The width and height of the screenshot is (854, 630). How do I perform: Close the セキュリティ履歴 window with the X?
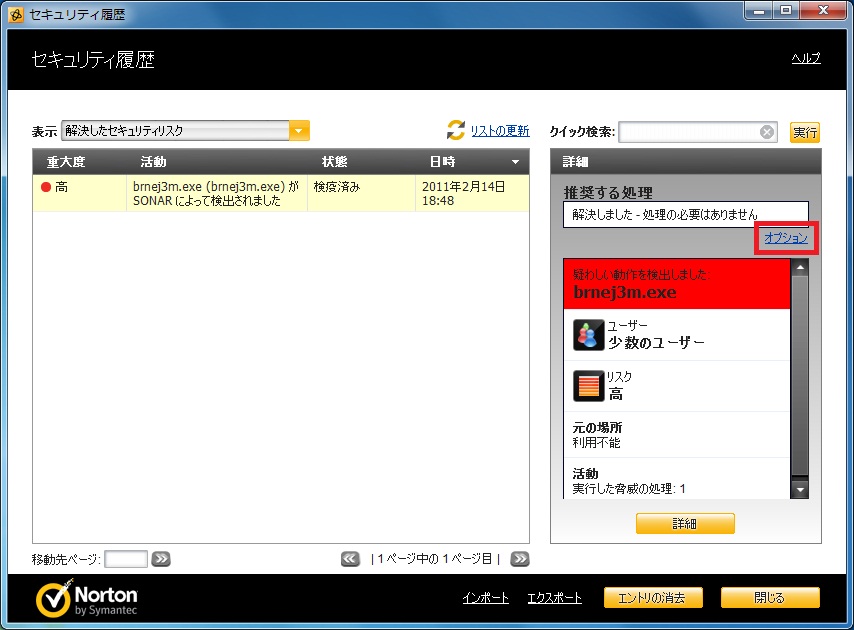point(824,10)
